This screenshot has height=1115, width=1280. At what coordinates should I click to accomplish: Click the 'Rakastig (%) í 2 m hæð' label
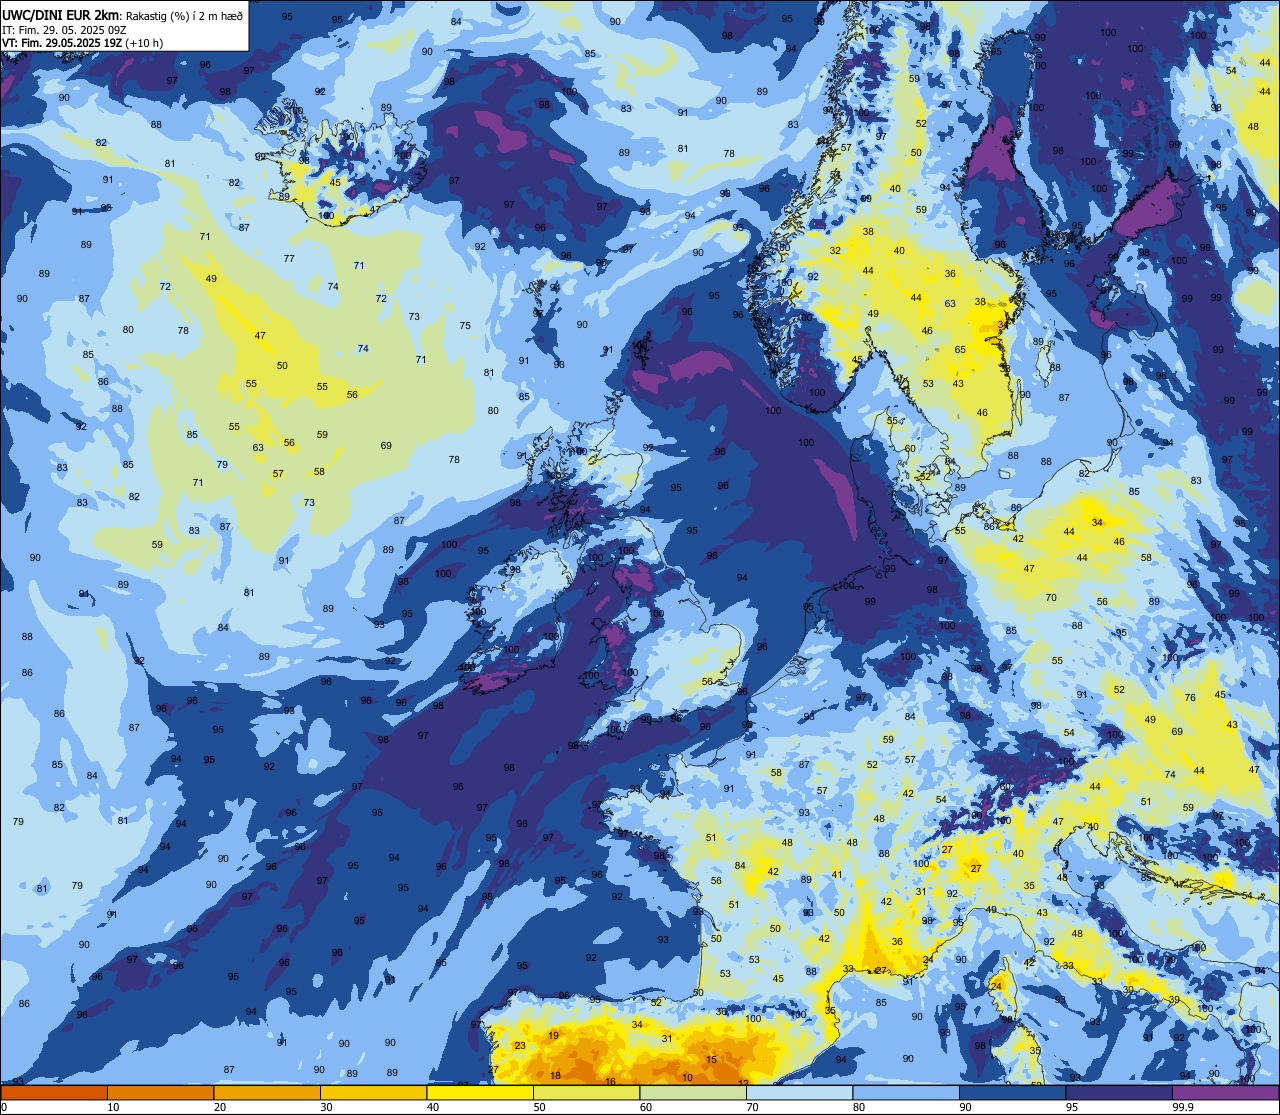coord(184,16)
